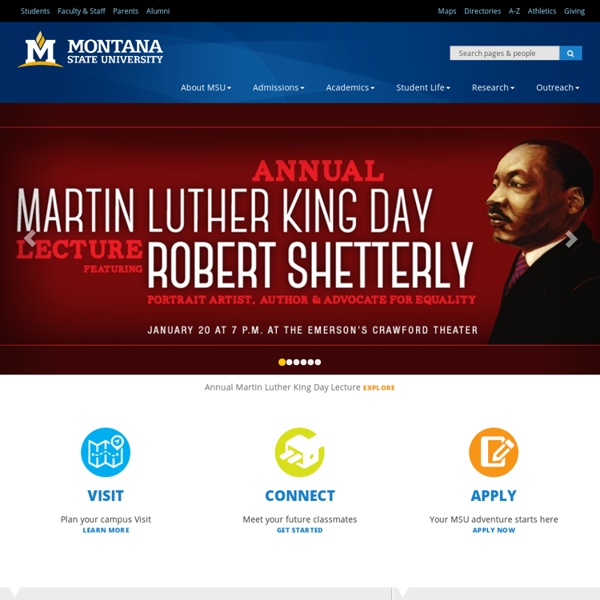The height and width of the screenshot is (600, 600).
Task: Advance to next carousel slide arrow
Action: coord(571,239)
